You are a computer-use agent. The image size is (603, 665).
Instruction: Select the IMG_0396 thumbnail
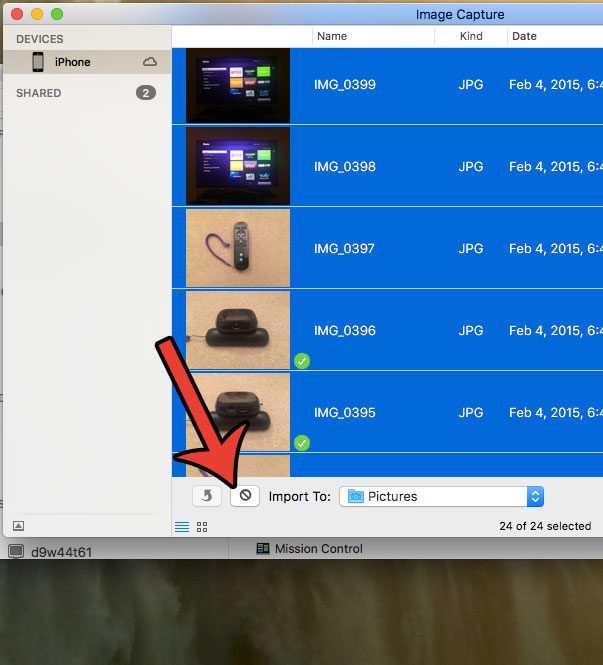[238, 330]
